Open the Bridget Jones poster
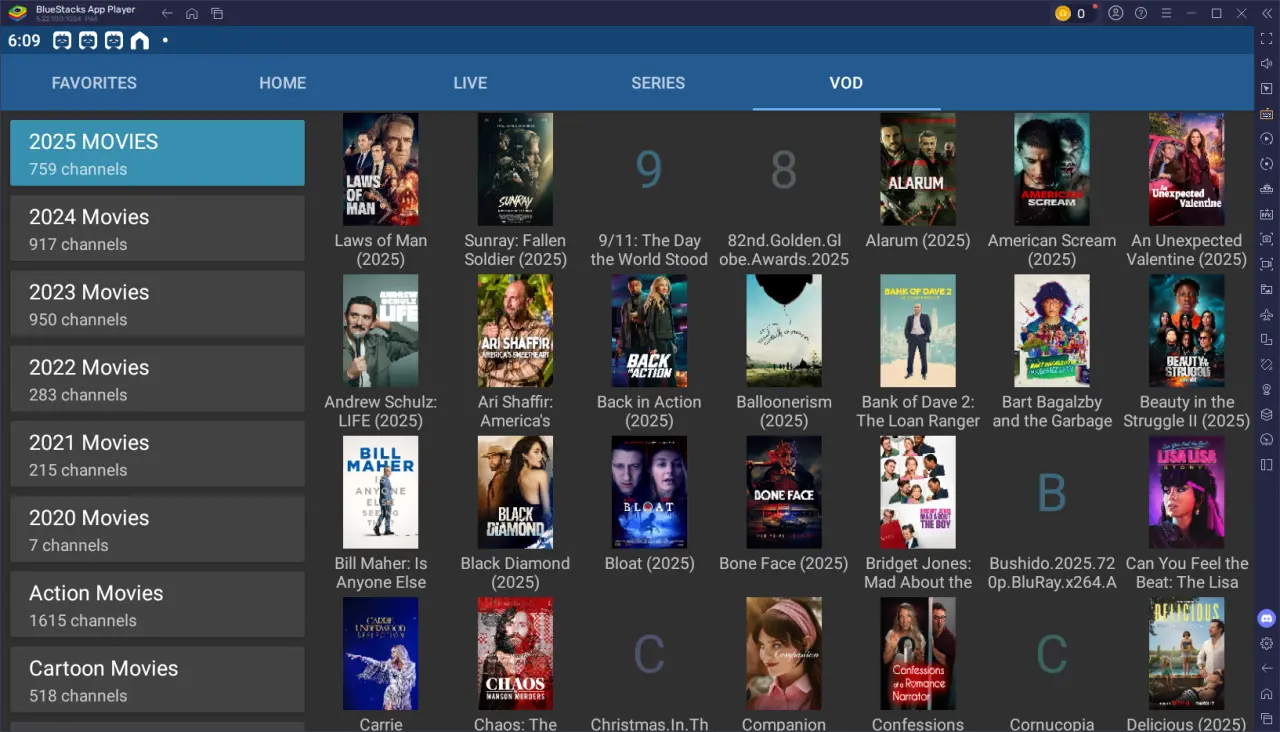This screenshot has height=732, width=1280. (918, 492)
